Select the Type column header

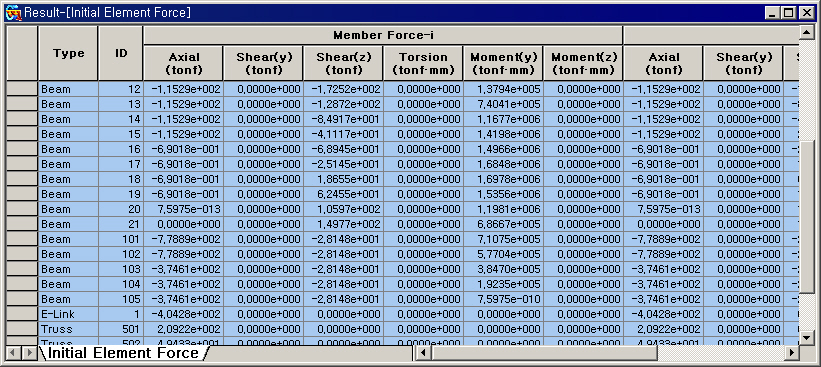(68, 53)
